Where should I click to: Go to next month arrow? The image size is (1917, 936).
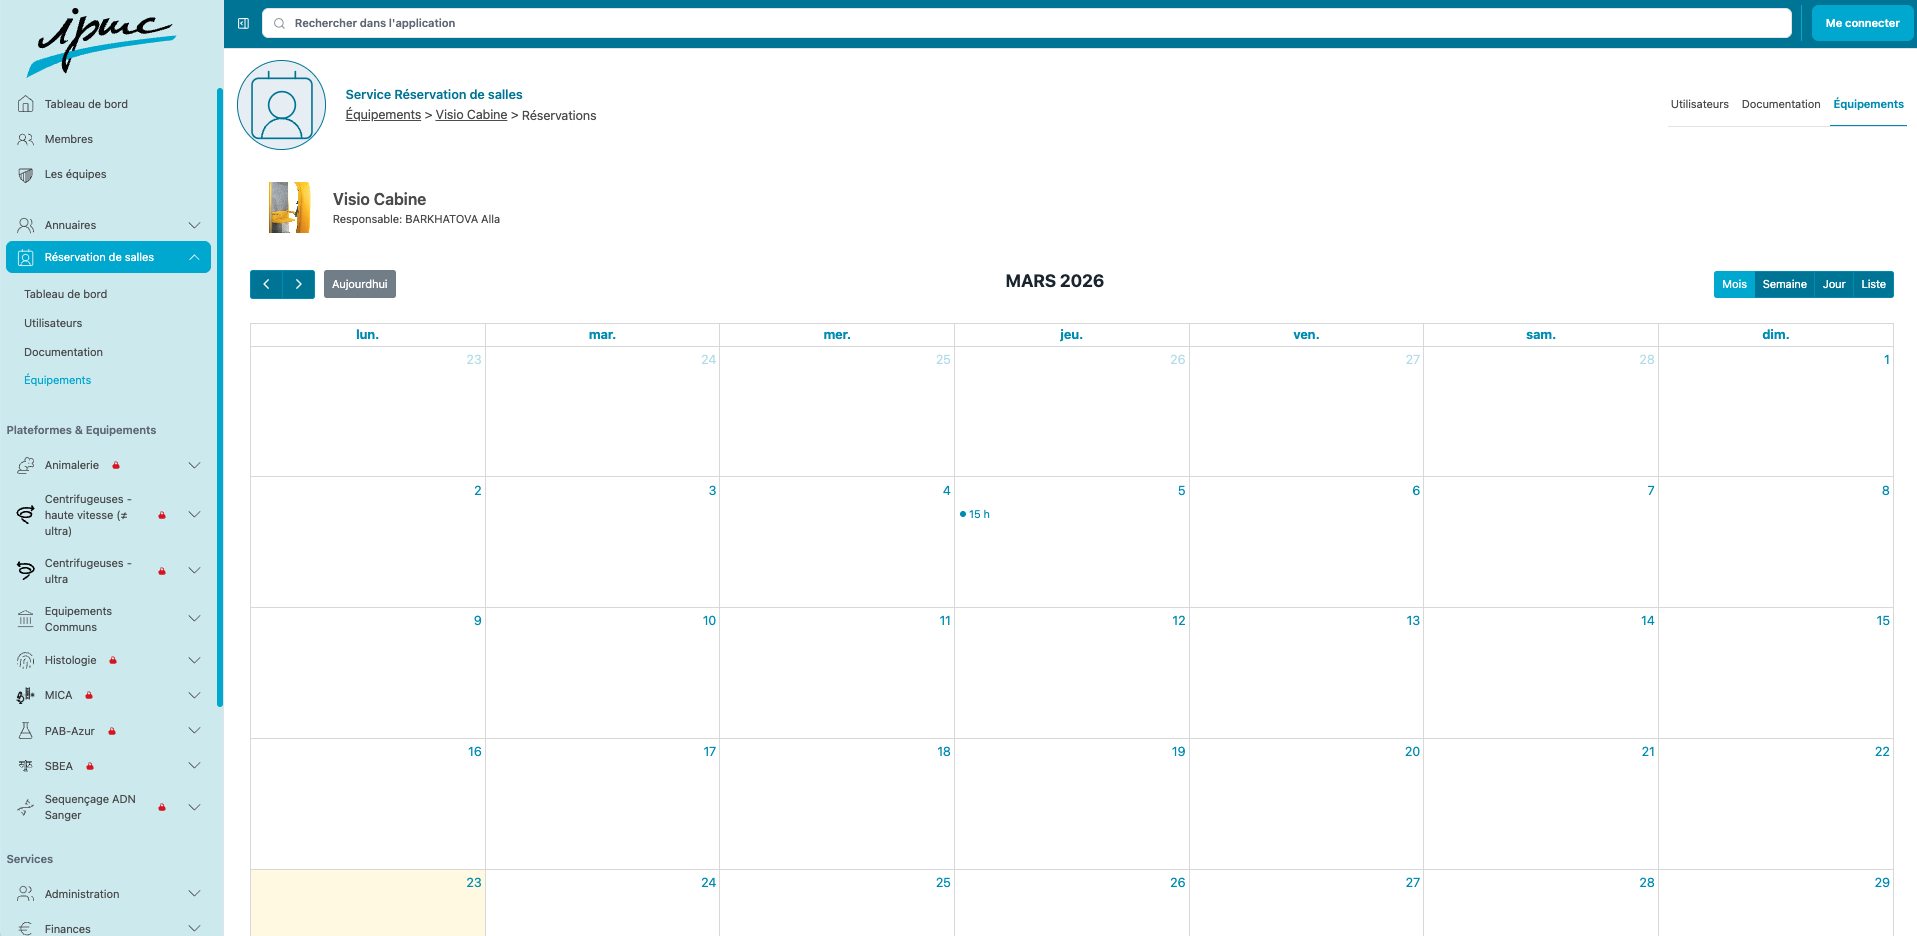(299, 284)
